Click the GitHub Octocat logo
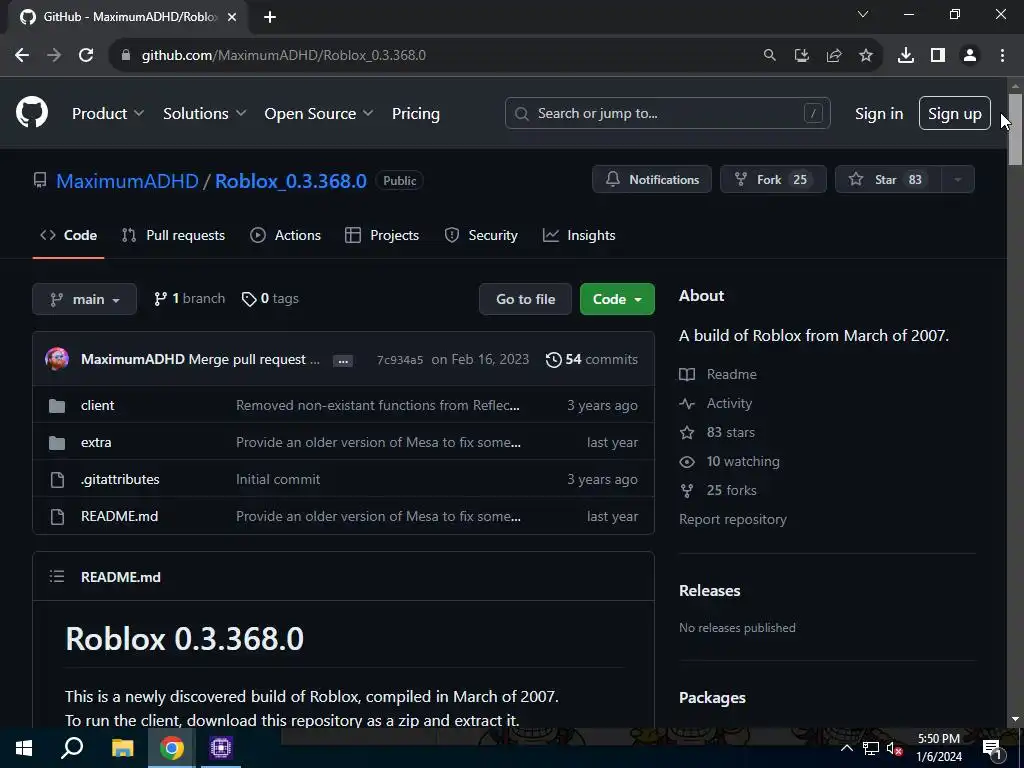This screenshot has height=768, width=1024. click(32, 112)
